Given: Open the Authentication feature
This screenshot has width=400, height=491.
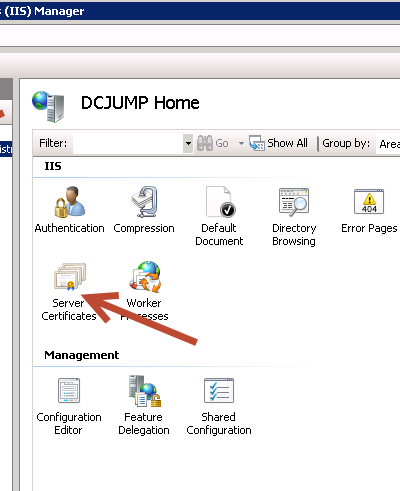Looking at the screenshot, I should 70,210.
